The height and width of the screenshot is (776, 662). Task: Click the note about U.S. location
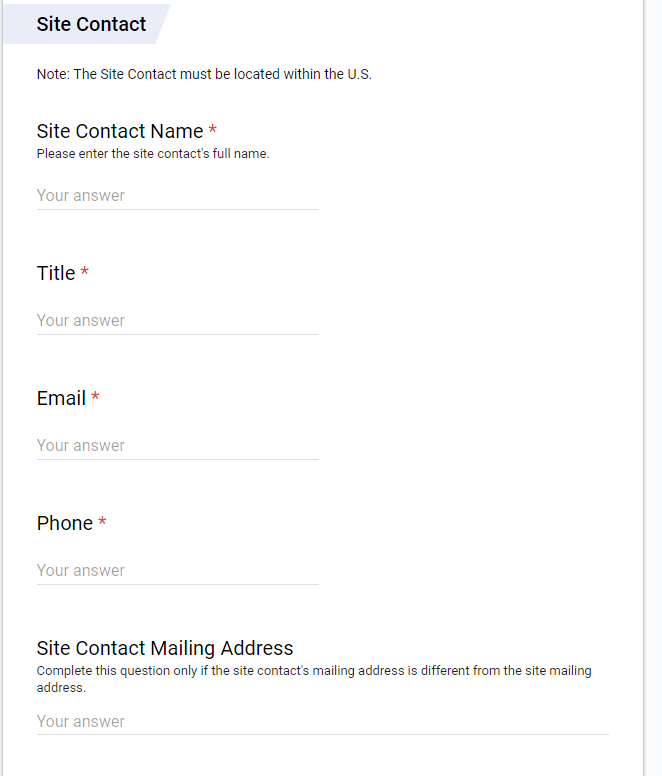pos(204,75)
